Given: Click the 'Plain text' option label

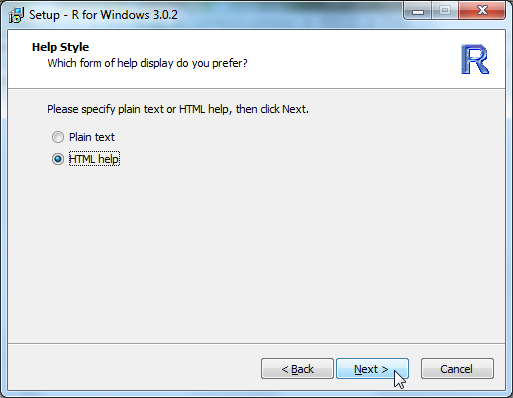Looking at the screenshot, I should click(x=92, y=137).
